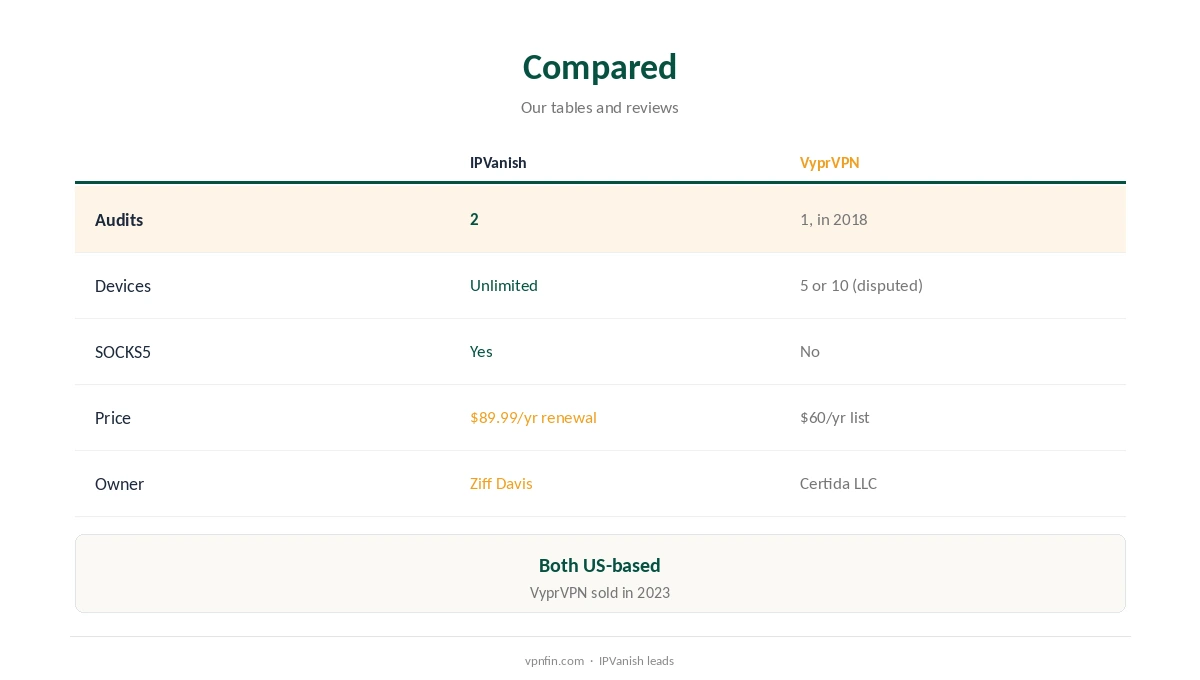Click the 'VyprVPN sold in 2023' note

coord(600,592)
